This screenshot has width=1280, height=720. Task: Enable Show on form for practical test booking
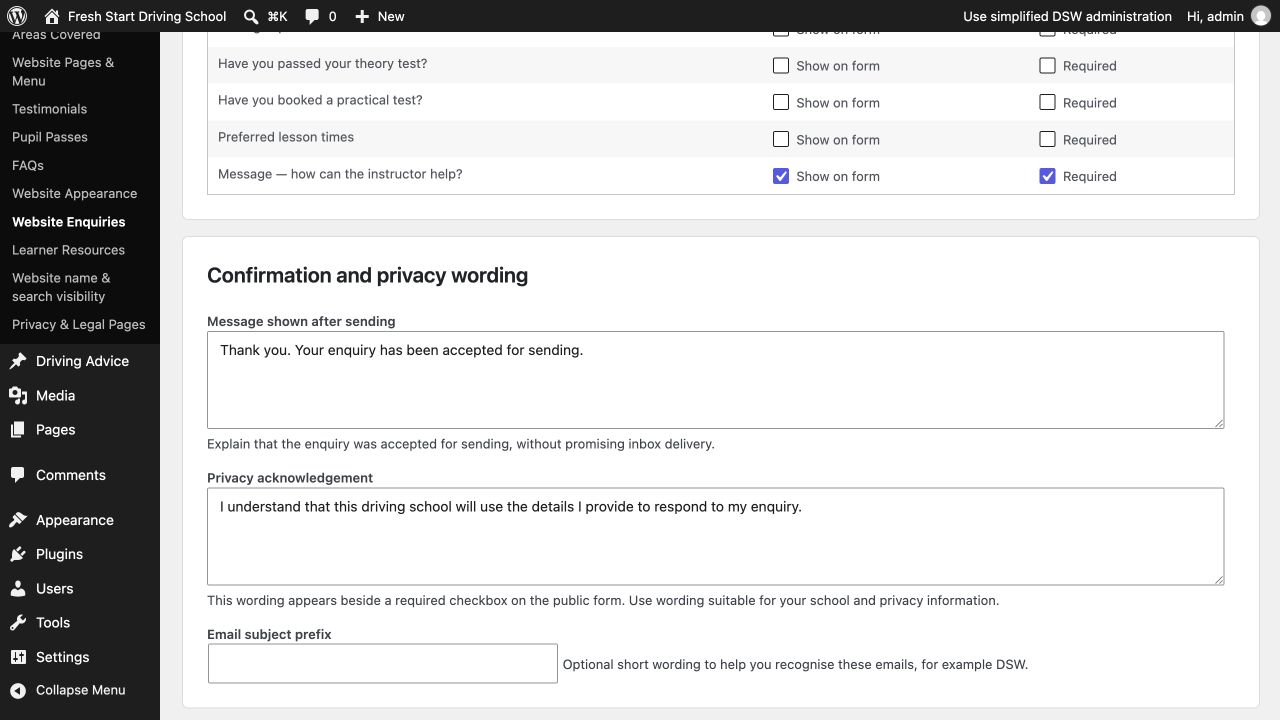tap(781, 102)
